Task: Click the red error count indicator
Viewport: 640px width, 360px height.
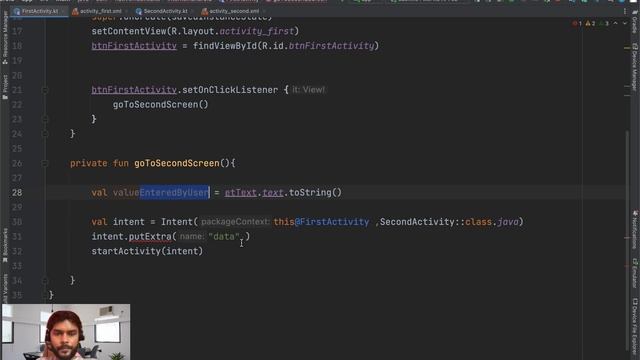Action: coord(577,24)
